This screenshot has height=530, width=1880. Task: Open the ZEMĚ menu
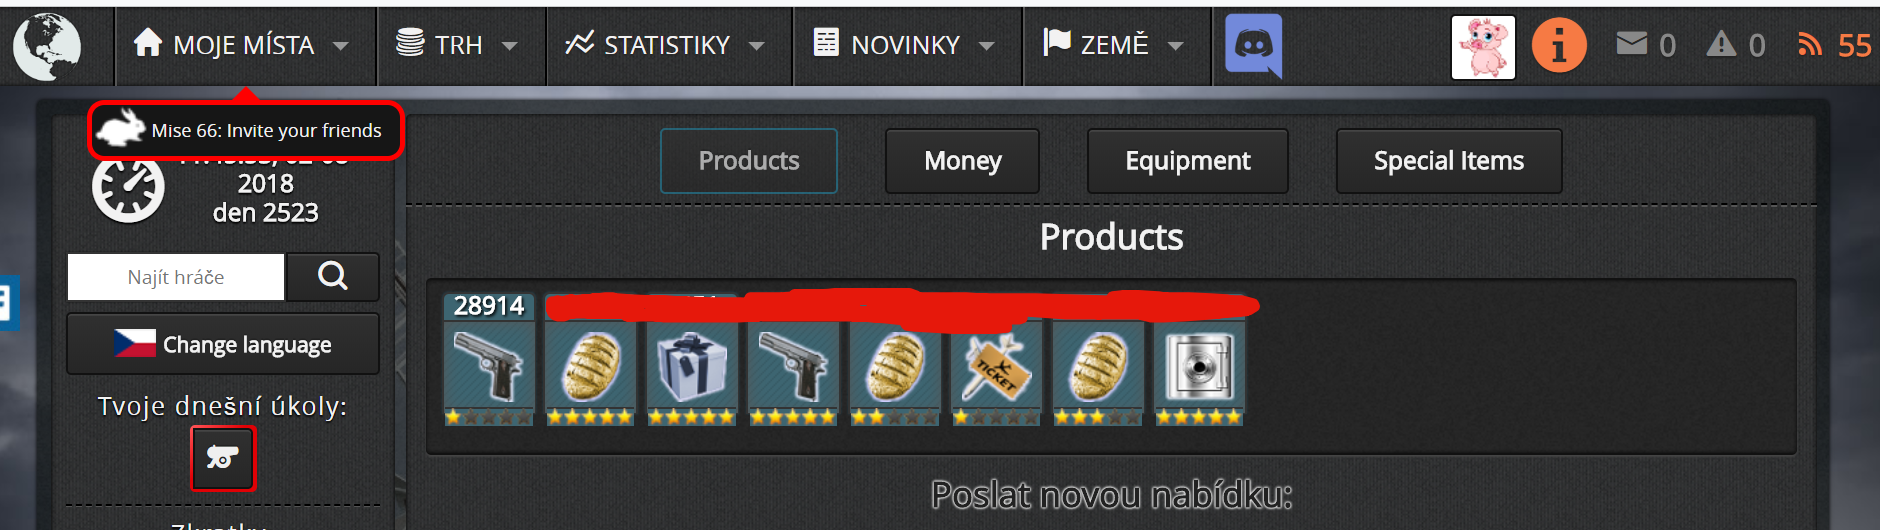pos(1116,45)
